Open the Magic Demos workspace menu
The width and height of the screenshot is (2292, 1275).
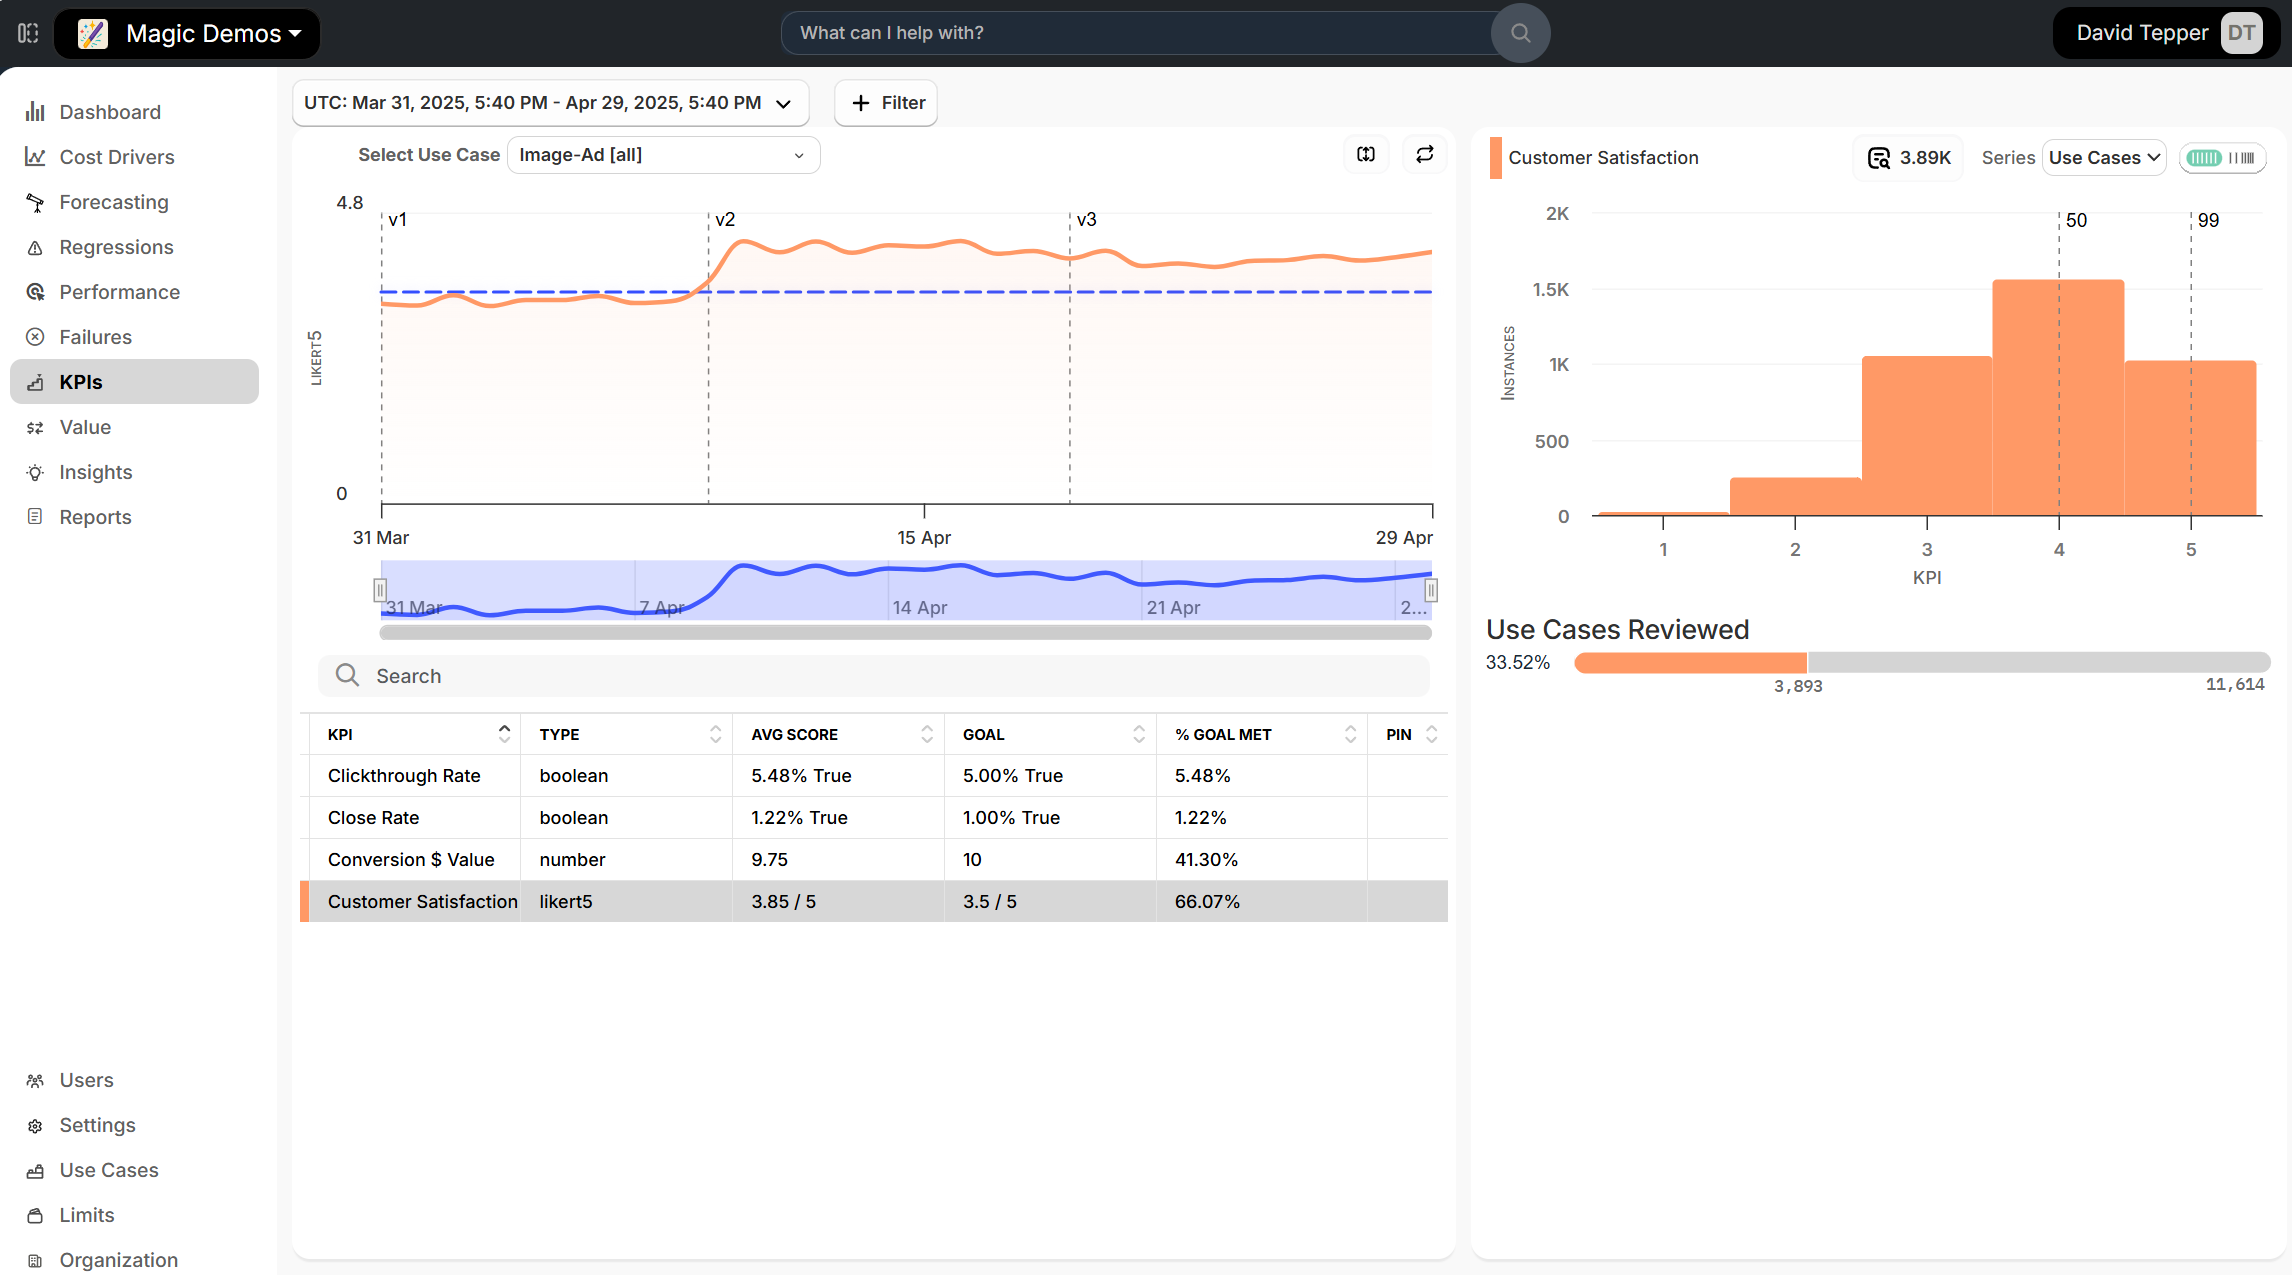coord(188,33)
